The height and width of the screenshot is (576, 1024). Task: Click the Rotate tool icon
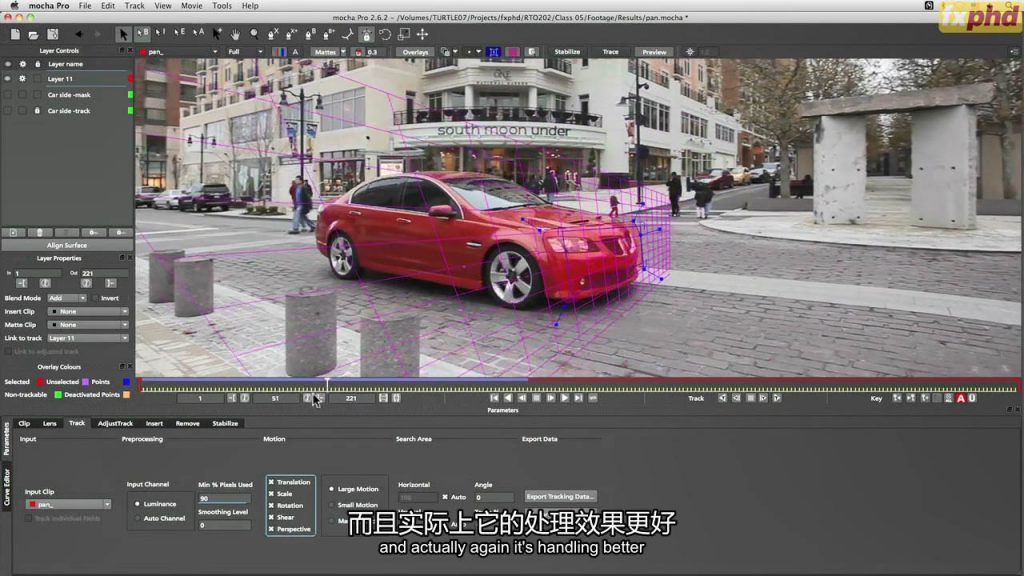click(385, 34)
